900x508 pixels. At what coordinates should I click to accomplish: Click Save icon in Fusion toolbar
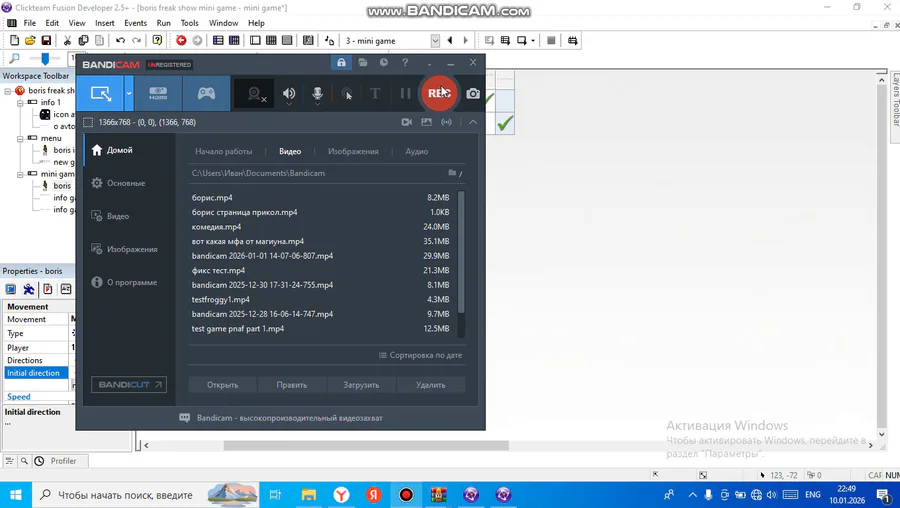(46, 40)
